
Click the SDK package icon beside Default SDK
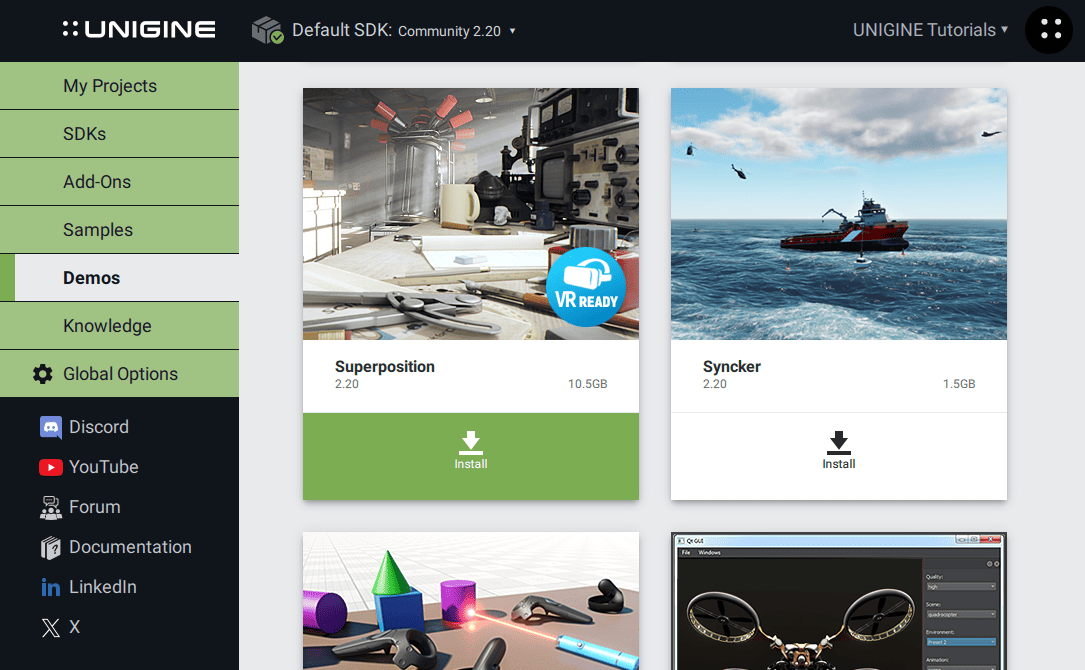[x=264, y=29]
